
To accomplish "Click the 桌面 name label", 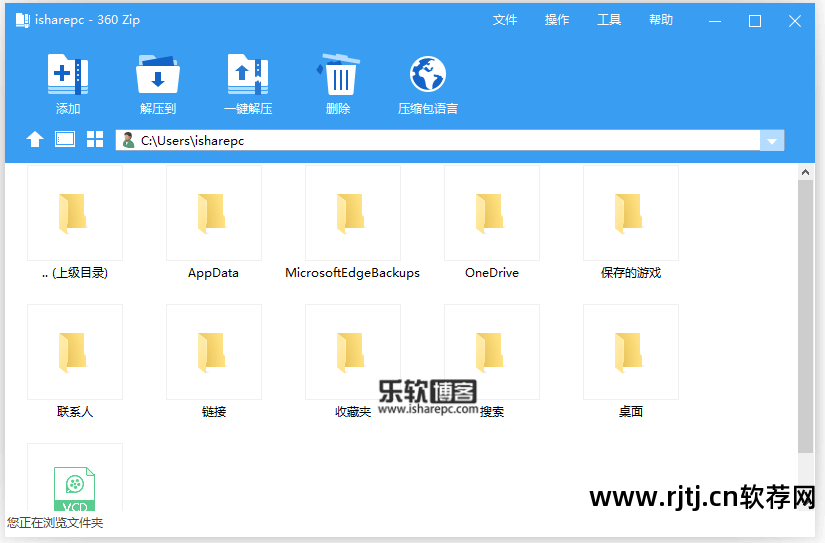I will pos(631,411).
